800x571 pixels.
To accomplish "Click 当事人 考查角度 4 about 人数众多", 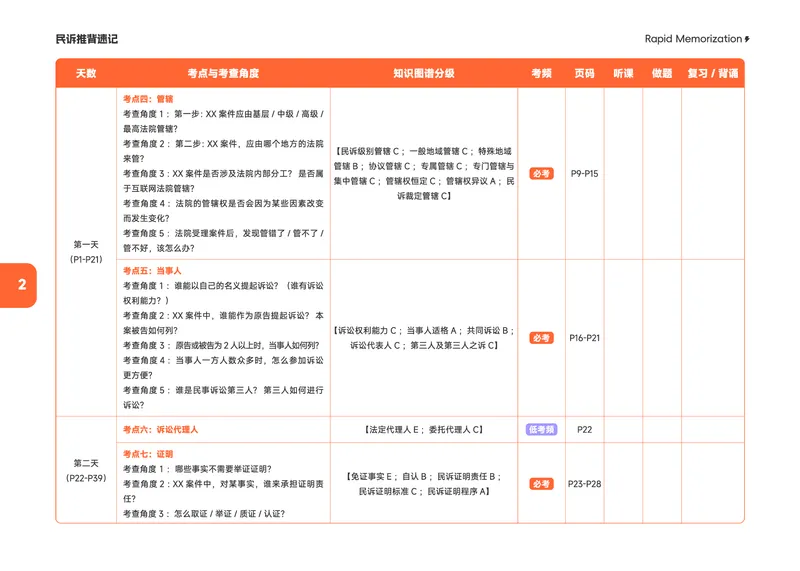I will [x=223, y=368].
